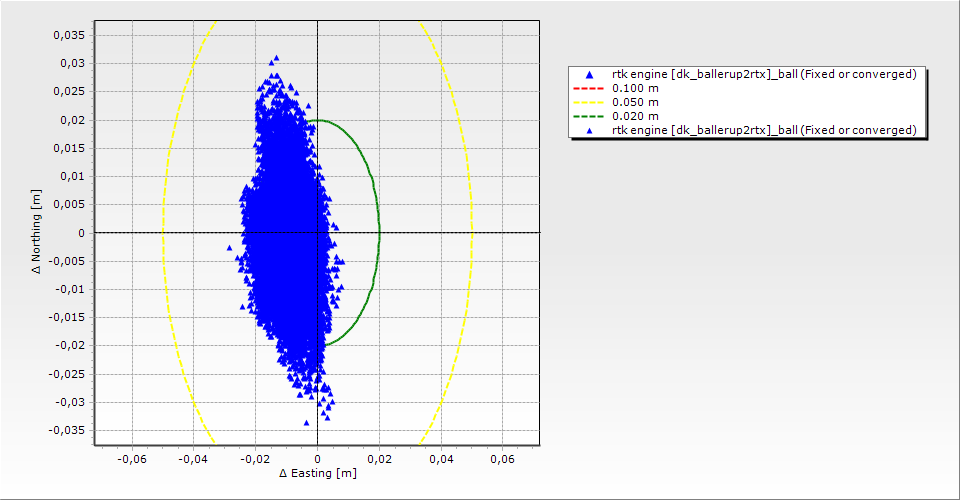960x500 pixels.
Task: Click the -0,035 northing axis tick label
Action: (67, 430)
